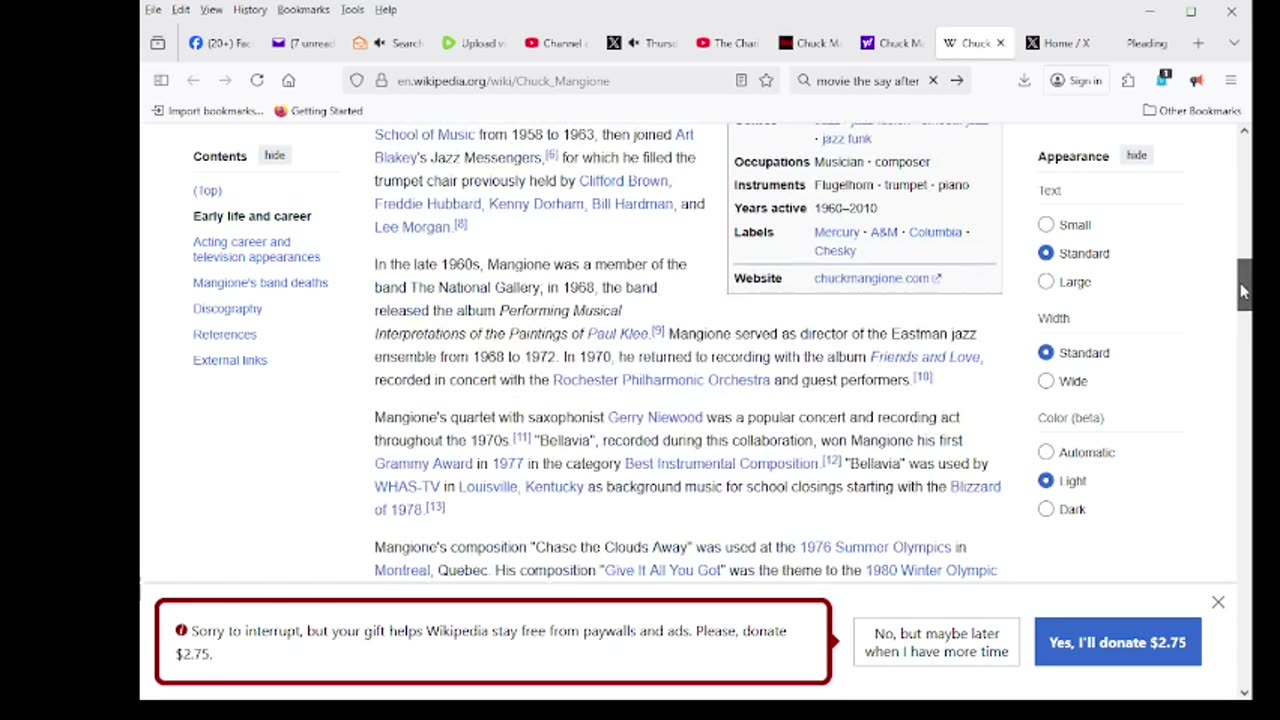The height and width of the screenshot is (720, 1280).
Task: Click the page vertical scrollbar thumb
Action: point(1244,285)
